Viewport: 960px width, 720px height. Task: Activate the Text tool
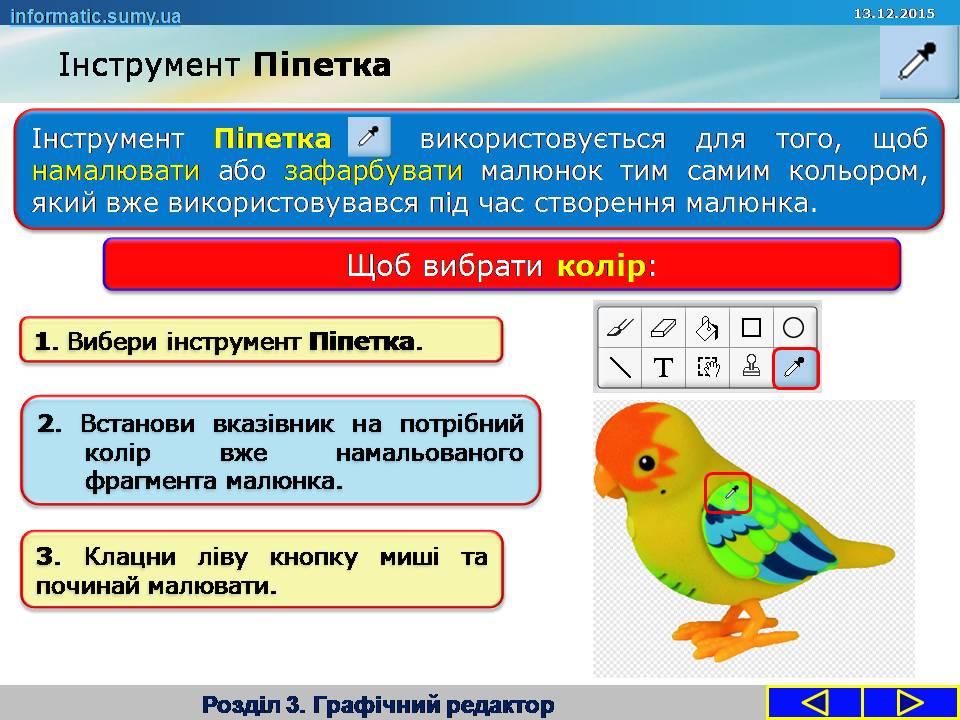click(x=663, y=368)
